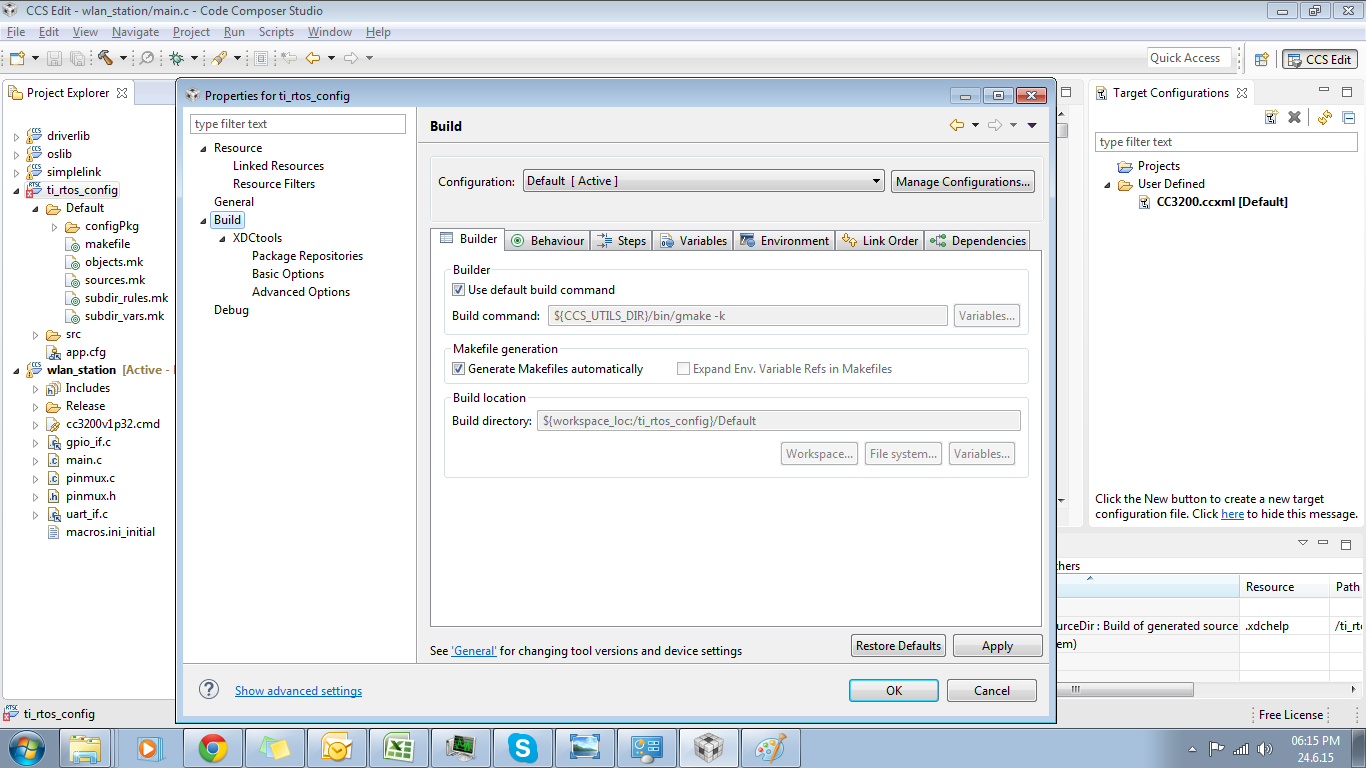Image resolution: width=1372 pixels, height=784 pixels.
Task: Click Restore Defaults button
Action: tap(898, 646)
